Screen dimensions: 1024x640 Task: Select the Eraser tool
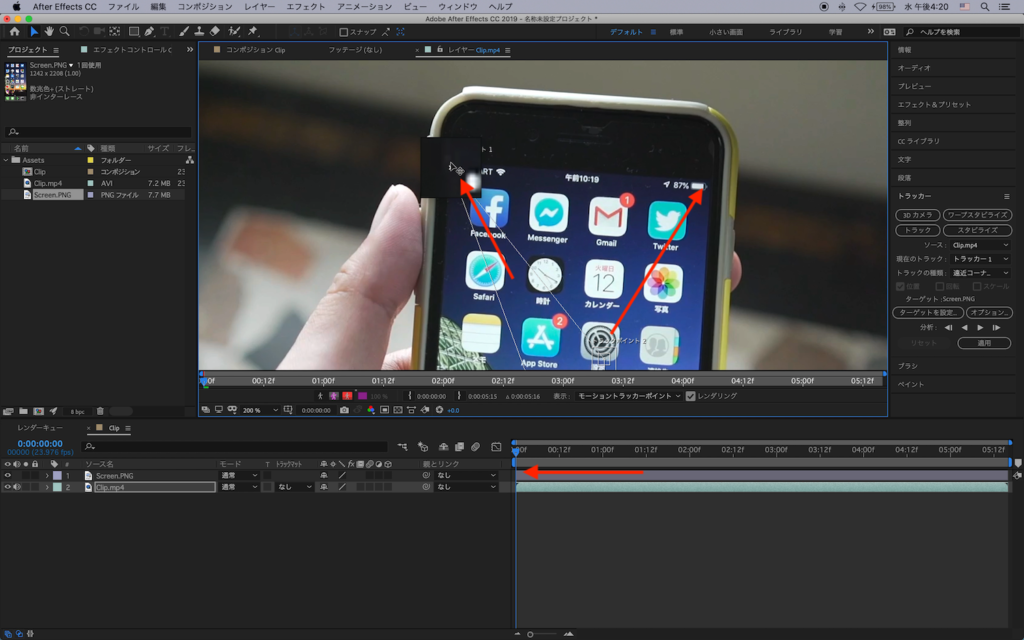215,32
